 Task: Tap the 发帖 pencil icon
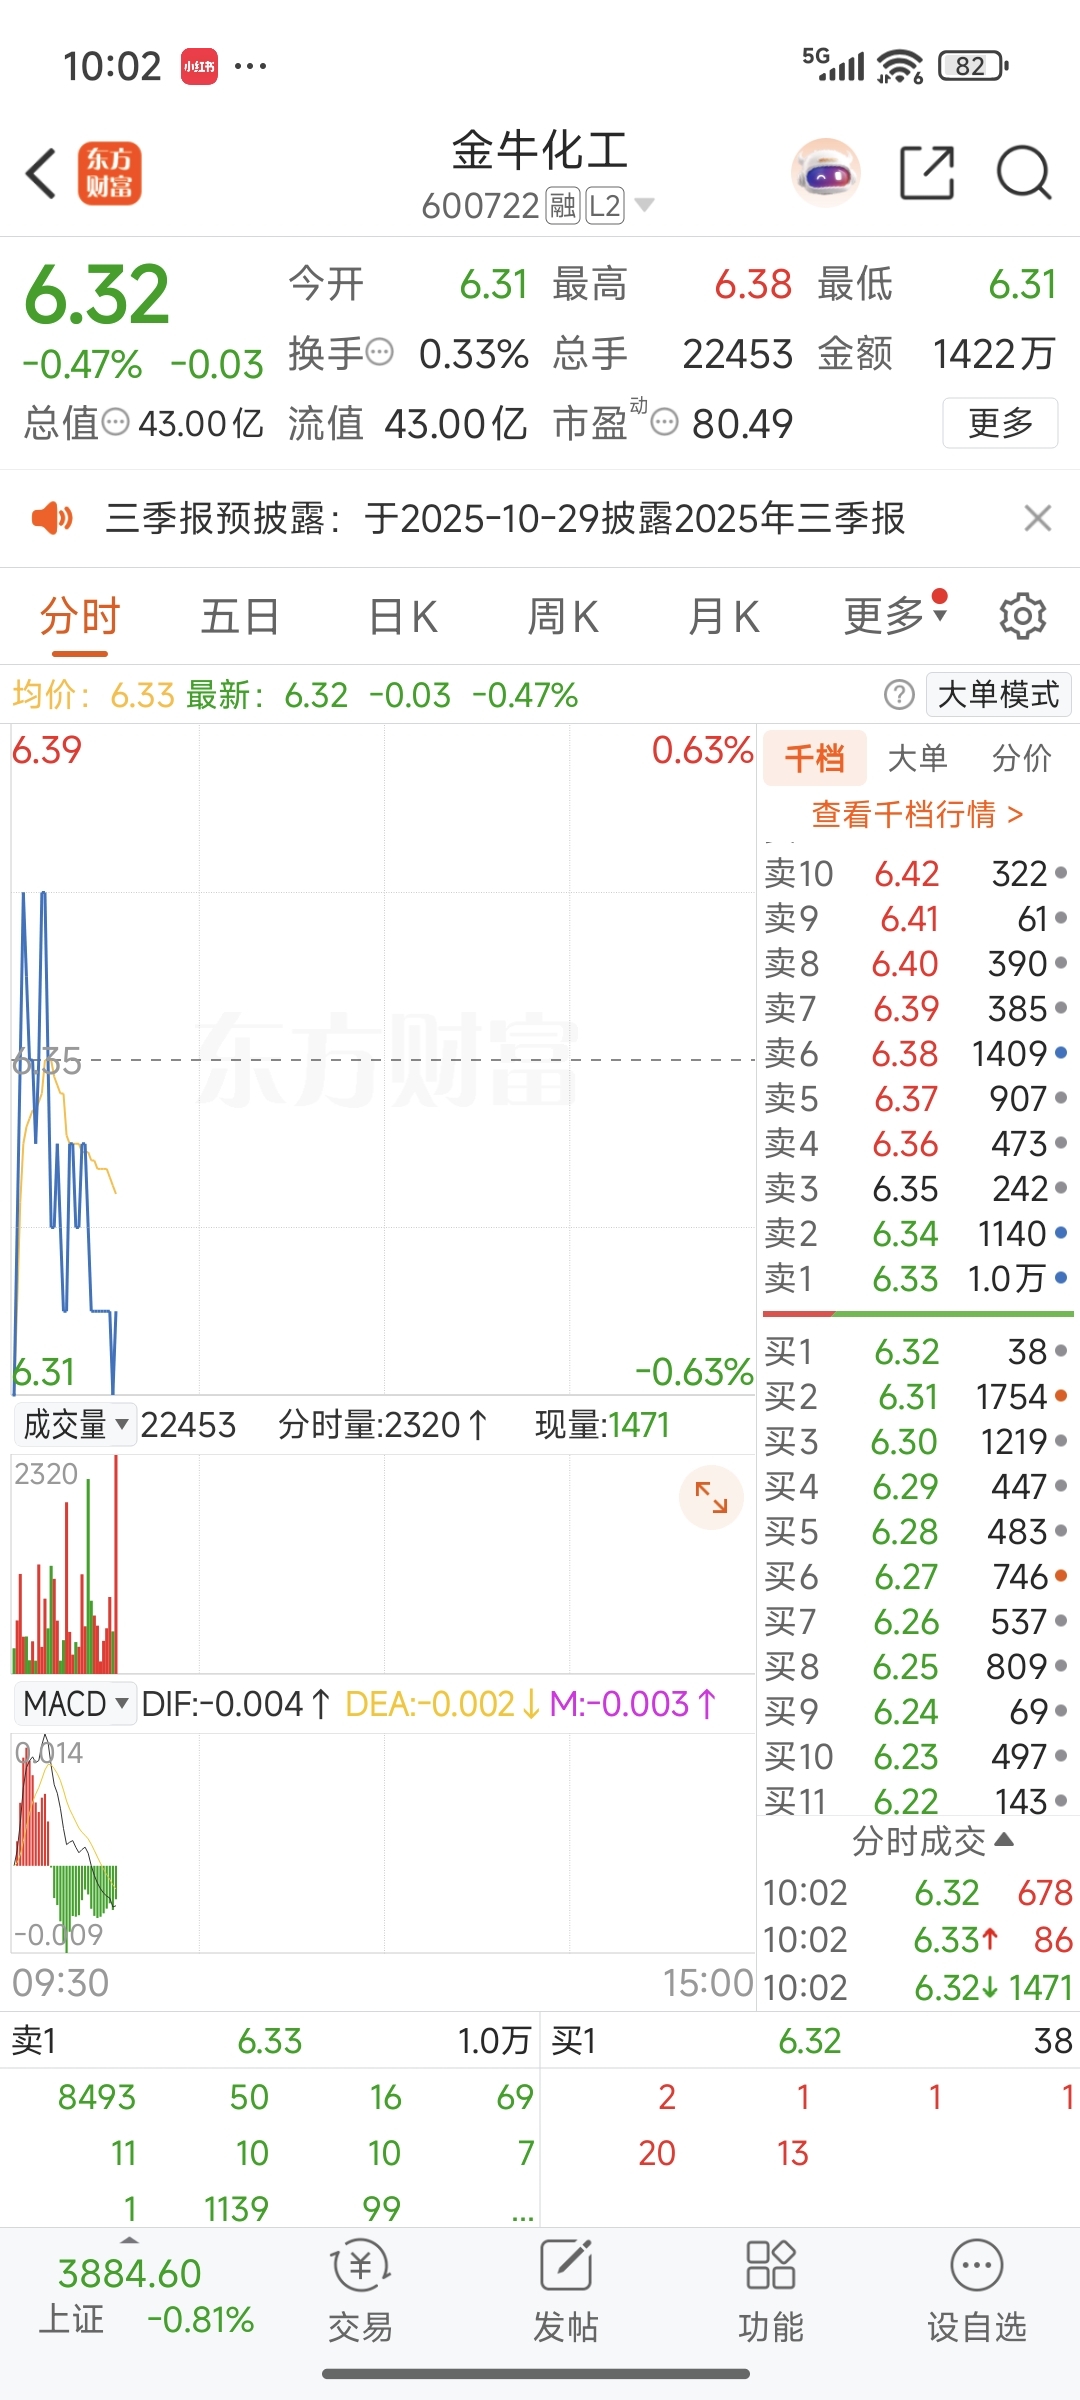click(566, 2266)
